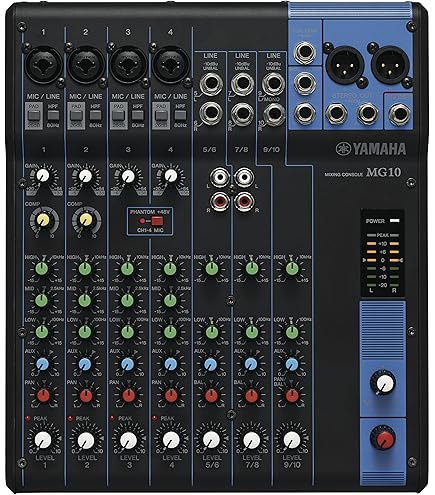Click the channel 1 yellow COMP knob
This screenshot has width=435, height=495.
click(x=43, y=220)
